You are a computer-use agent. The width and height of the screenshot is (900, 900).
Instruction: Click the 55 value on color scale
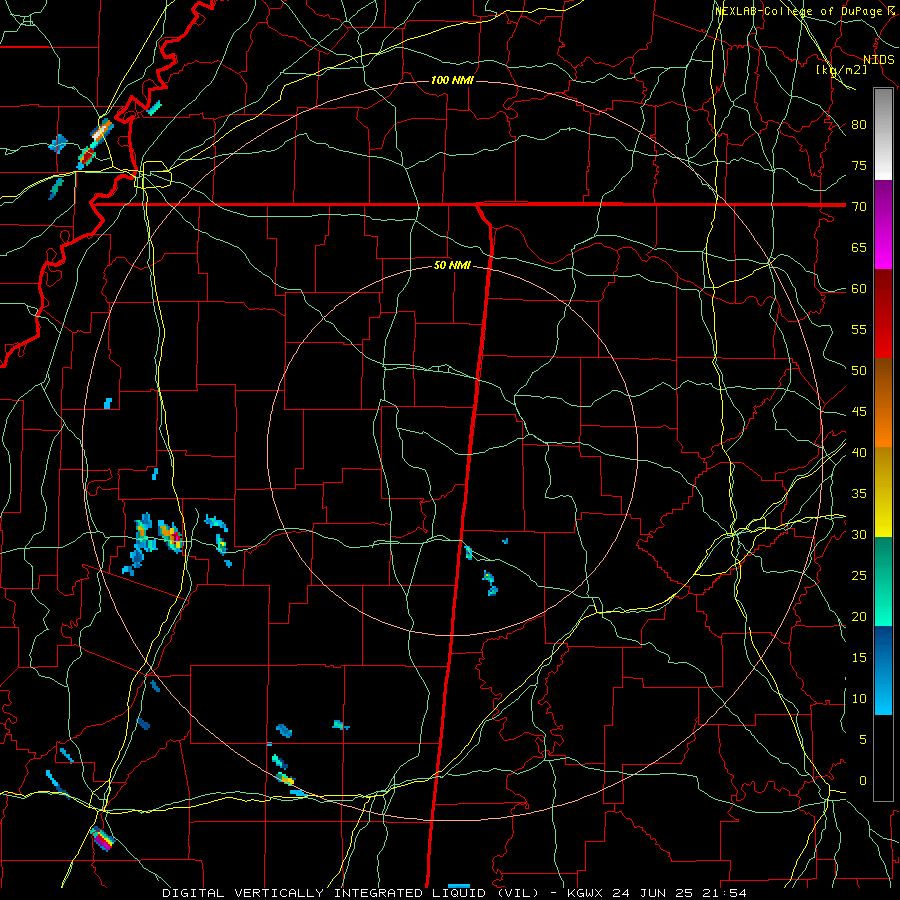click(x=859, y=329)
